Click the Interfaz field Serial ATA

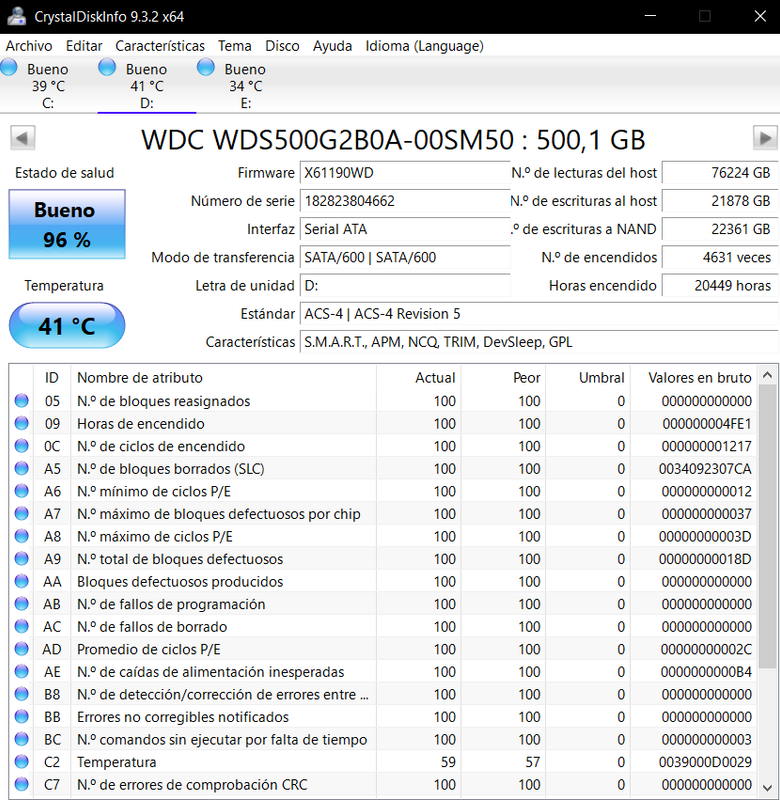[x=405, y=229]
